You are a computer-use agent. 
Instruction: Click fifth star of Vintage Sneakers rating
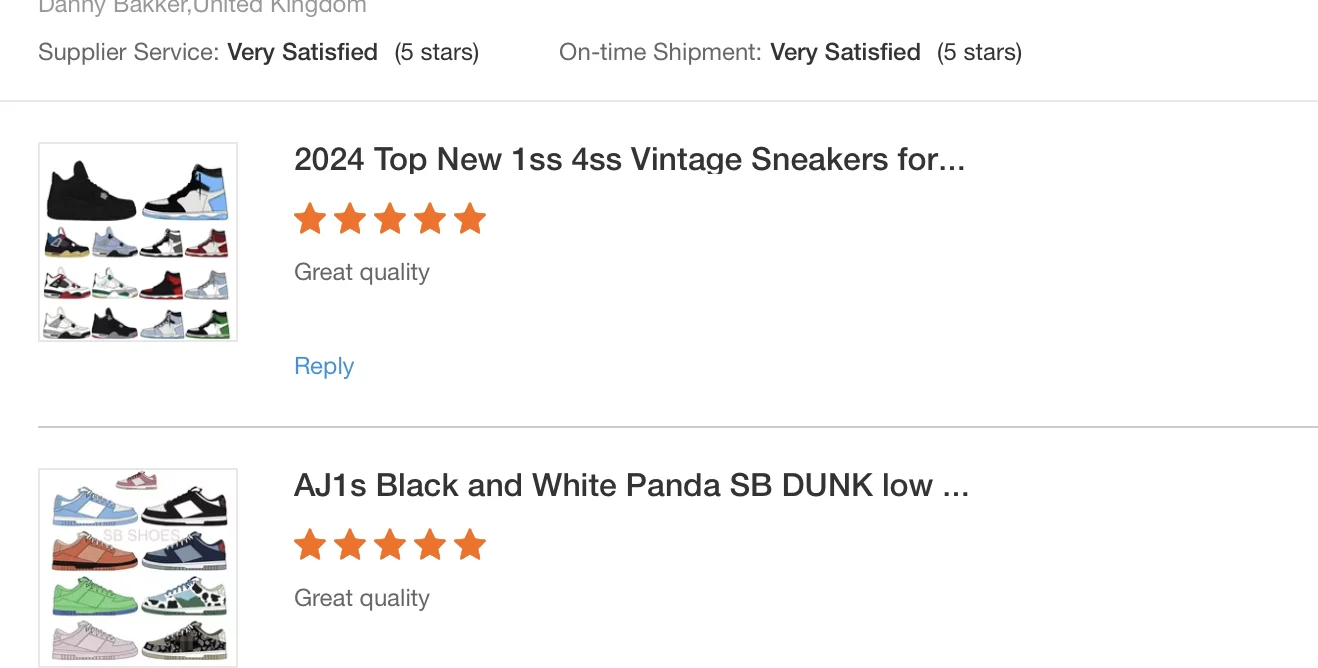pos(469,219)
